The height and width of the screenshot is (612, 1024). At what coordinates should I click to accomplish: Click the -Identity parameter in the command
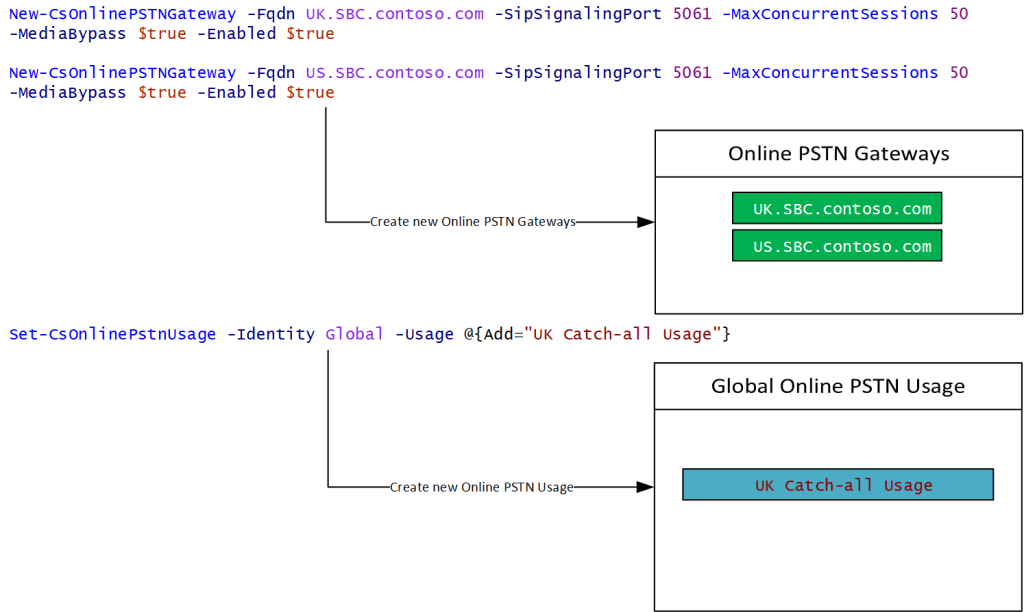(270, 334)
